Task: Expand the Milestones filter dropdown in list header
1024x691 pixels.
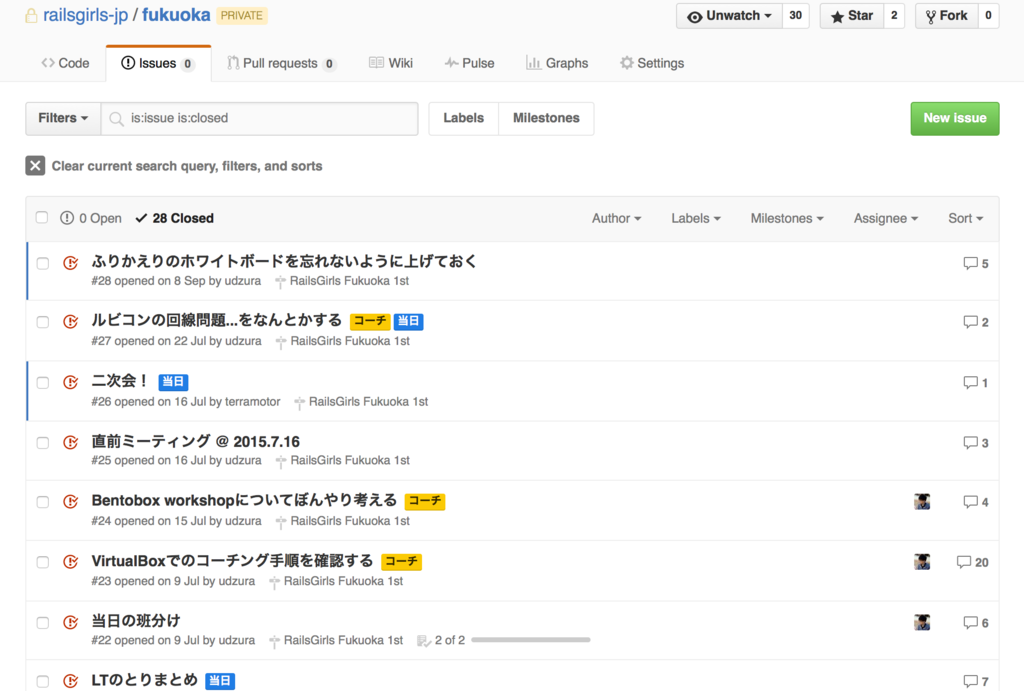Action: tap(787, 218)
